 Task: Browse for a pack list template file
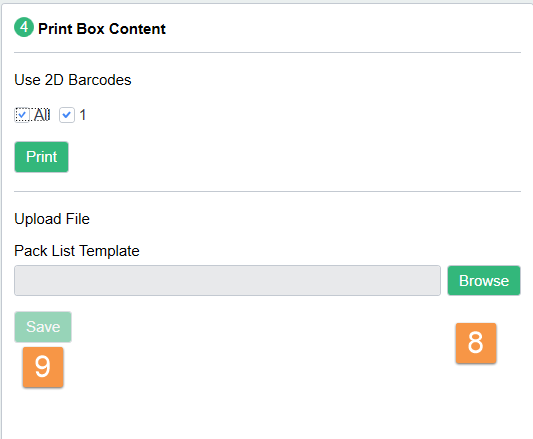484,281
